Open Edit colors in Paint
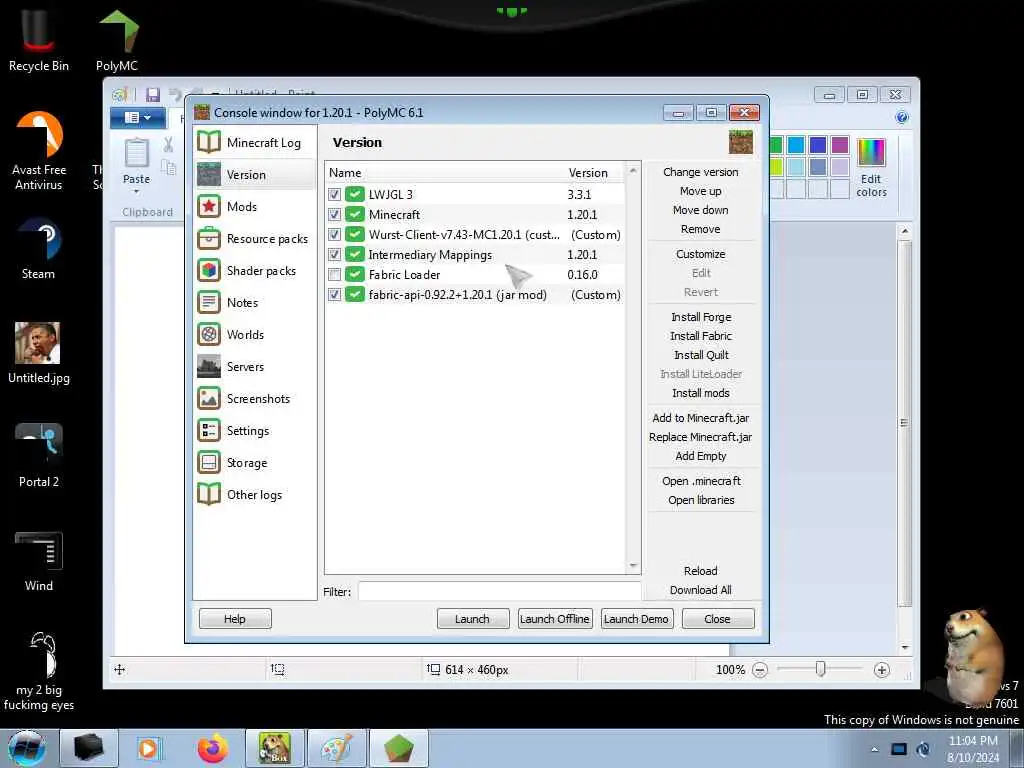Screen dimensions: 1024x768 [x=872, y=167]
